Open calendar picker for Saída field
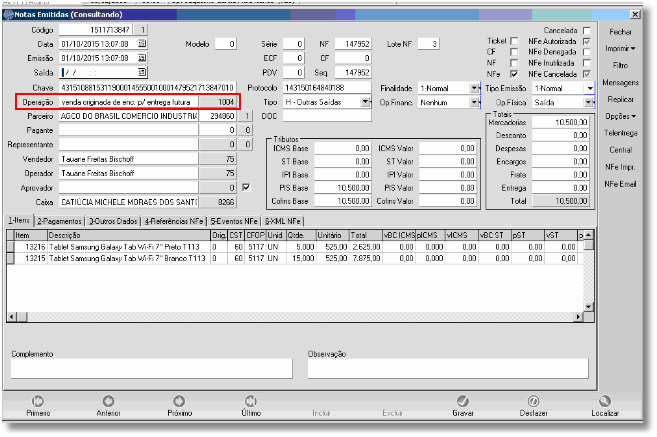Viewport: 657px width, 437px height. [142, 72]
